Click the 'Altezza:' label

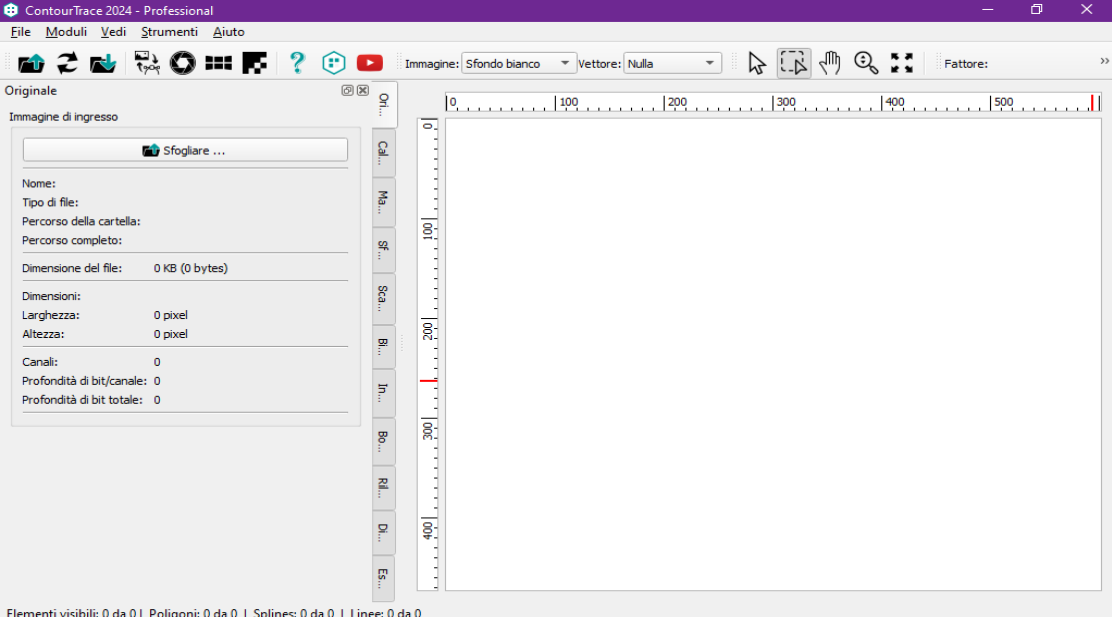(43, 334)
